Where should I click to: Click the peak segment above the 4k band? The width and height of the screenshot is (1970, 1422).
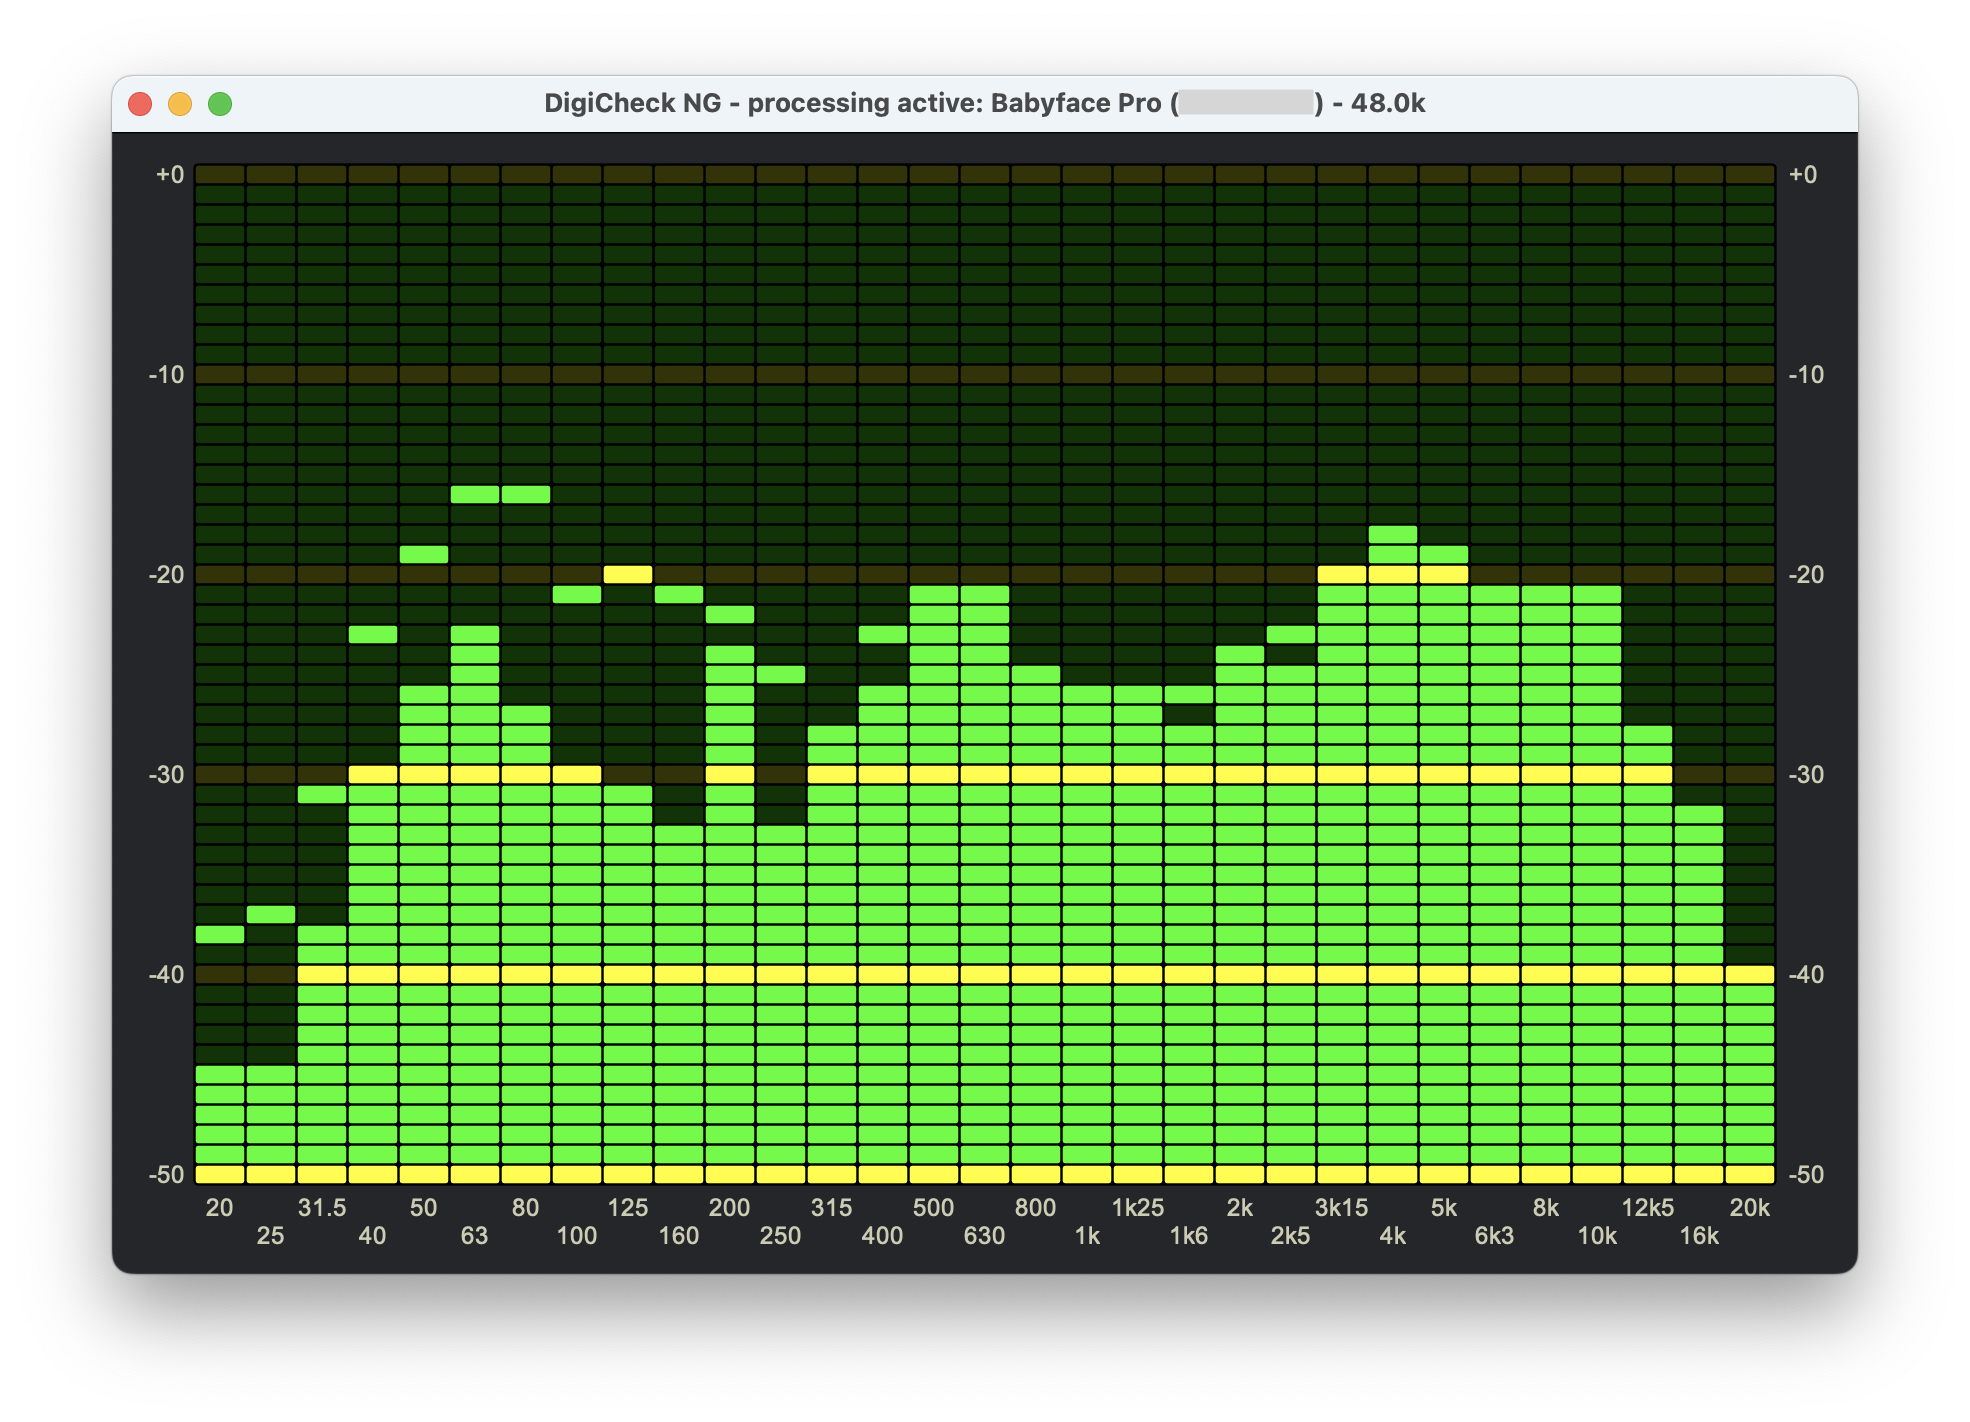pyautogui.click(x=1393, y=534)
